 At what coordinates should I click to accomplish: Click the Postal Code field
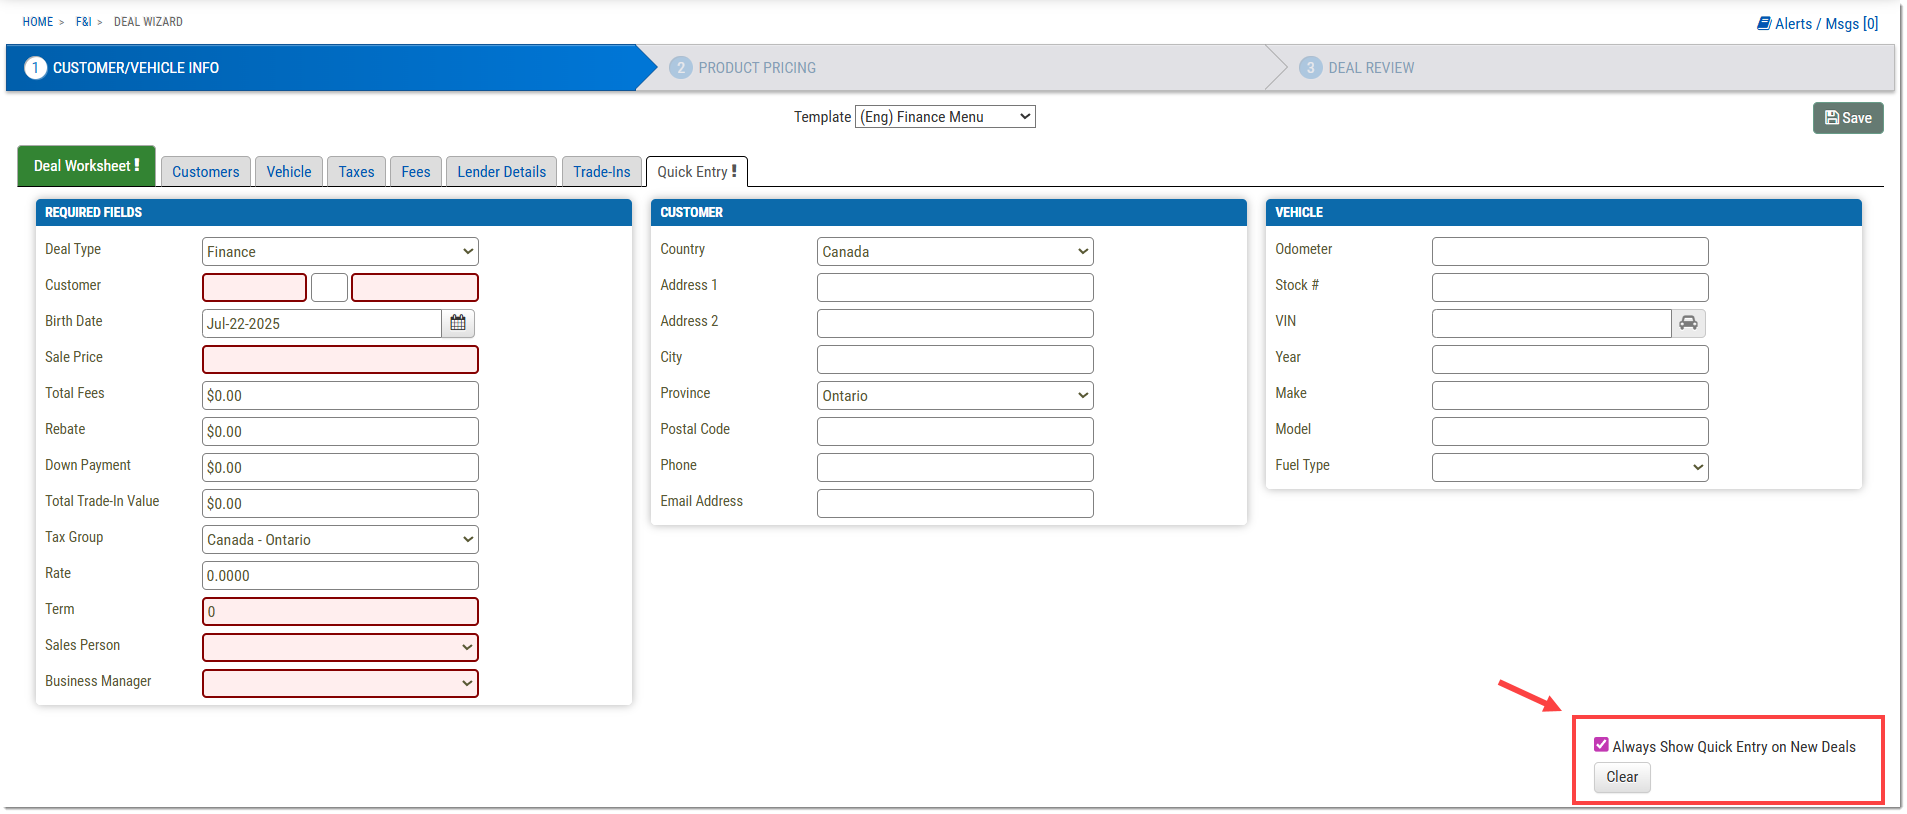pyautogui.click(x=955, y=431)
